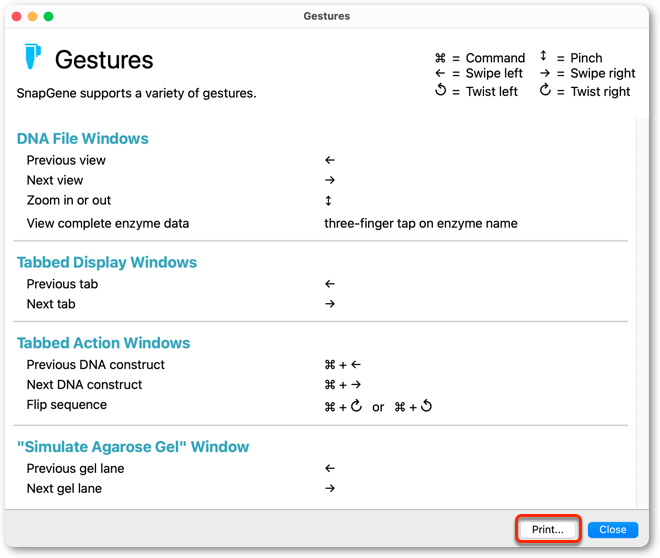
Task: Click the 'Pinch' legend label
Action: [586, 58]
